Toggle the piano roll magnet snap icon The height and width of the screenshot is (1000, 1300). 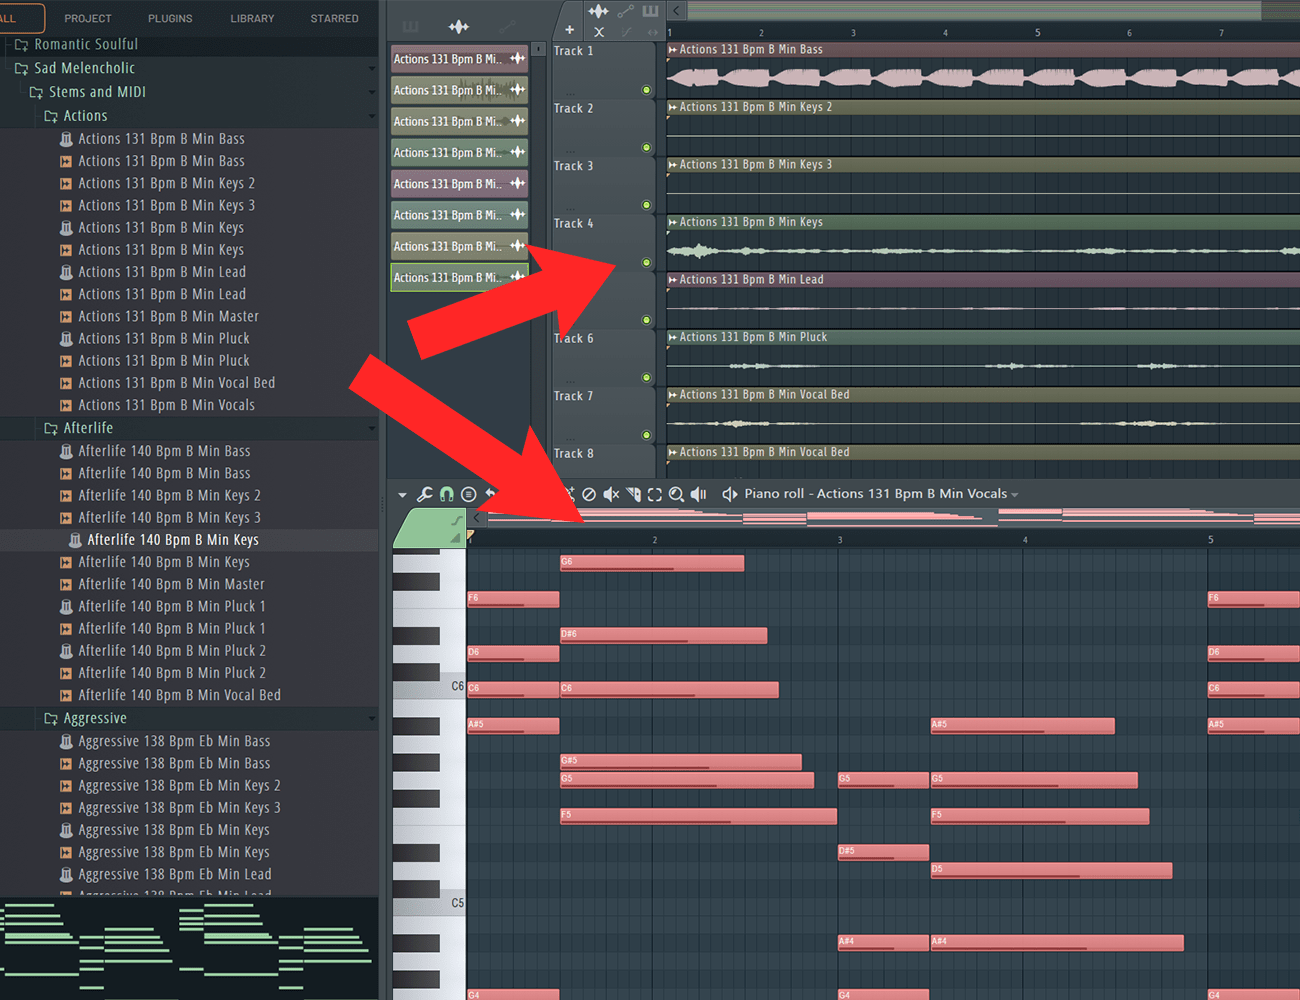click(x=447, y=494)
